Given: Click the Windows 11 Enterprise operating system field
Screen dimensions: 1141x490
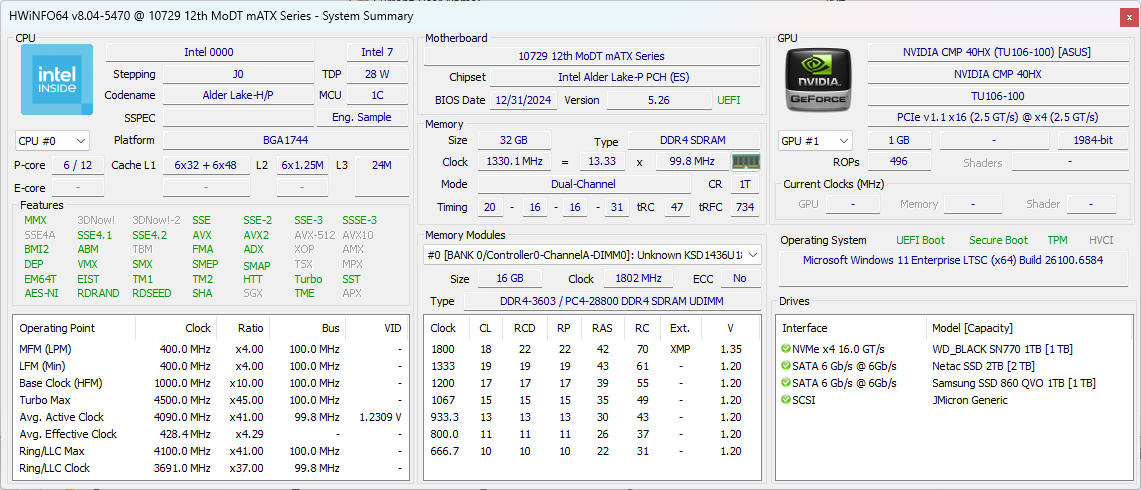Looking at the screenshot, I should (953, 260).
